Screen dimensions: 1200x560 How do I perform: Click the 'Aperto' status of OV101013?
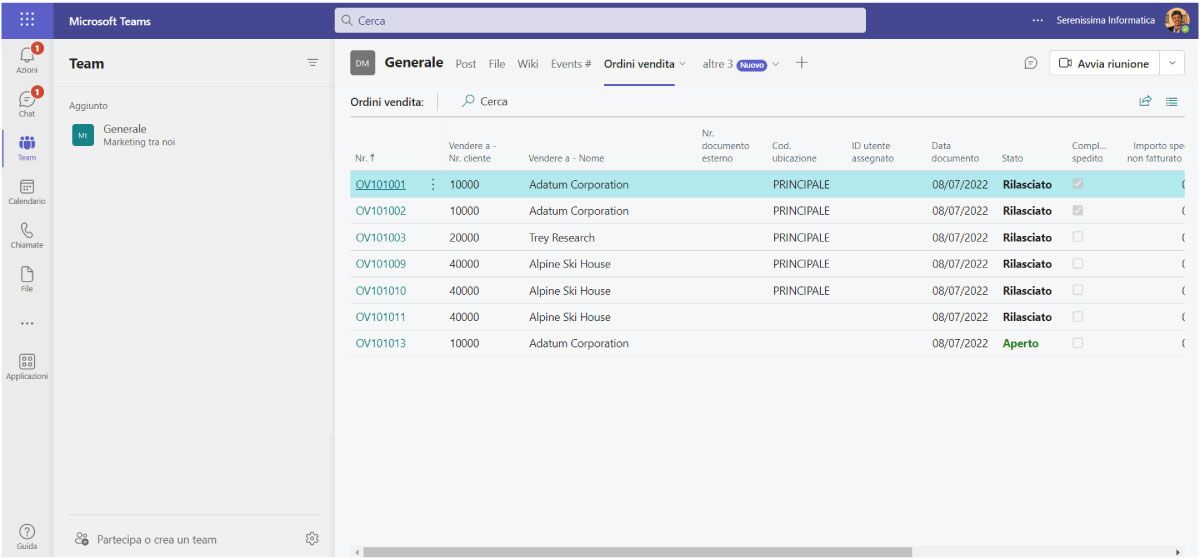tap(1021, 343)
